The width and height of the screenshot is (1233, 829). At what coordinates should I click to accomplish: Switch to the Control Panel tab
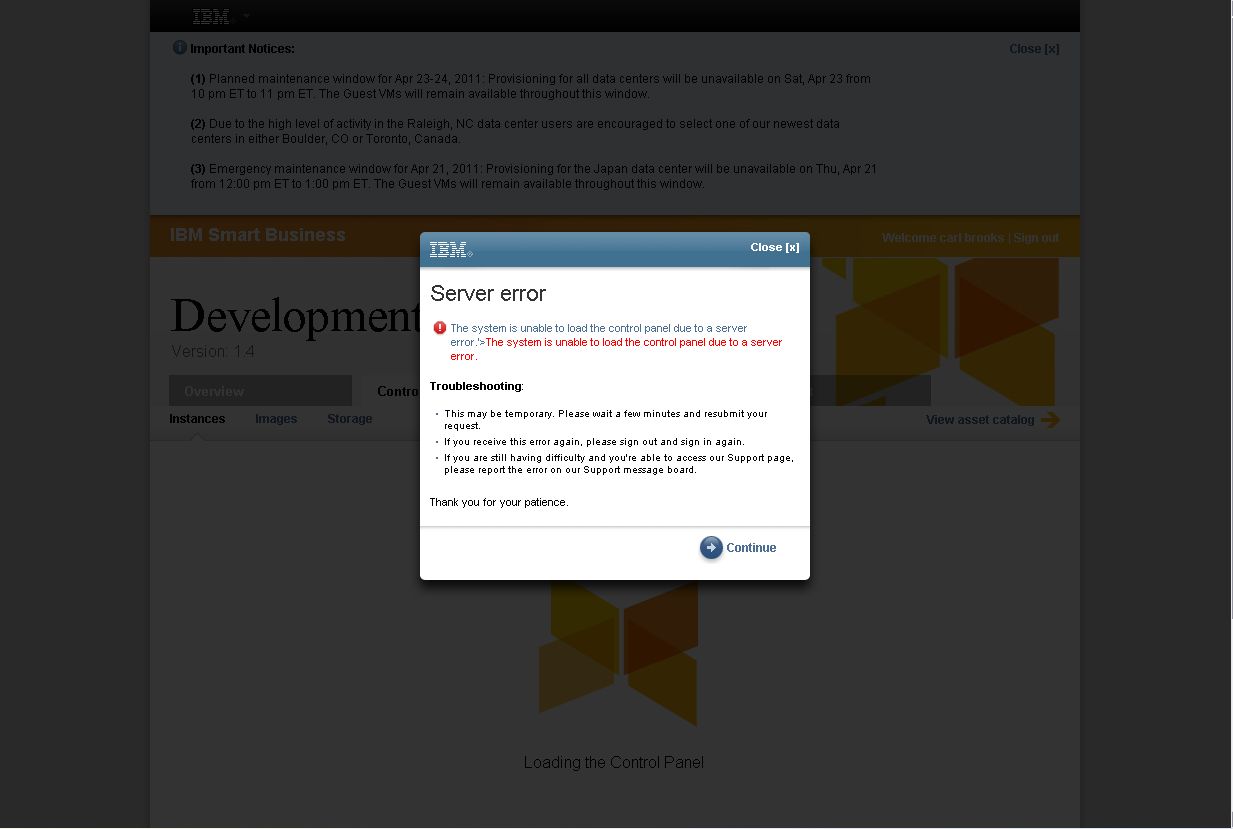point(398,391)
